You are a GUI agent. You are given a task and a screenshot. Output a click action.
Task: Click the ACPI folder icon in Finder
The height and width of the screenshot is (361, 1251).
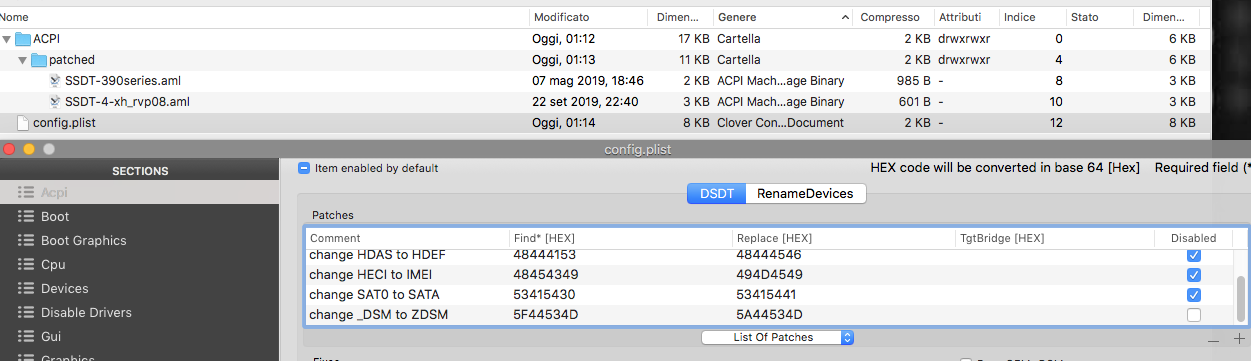(x=23, y=39)
